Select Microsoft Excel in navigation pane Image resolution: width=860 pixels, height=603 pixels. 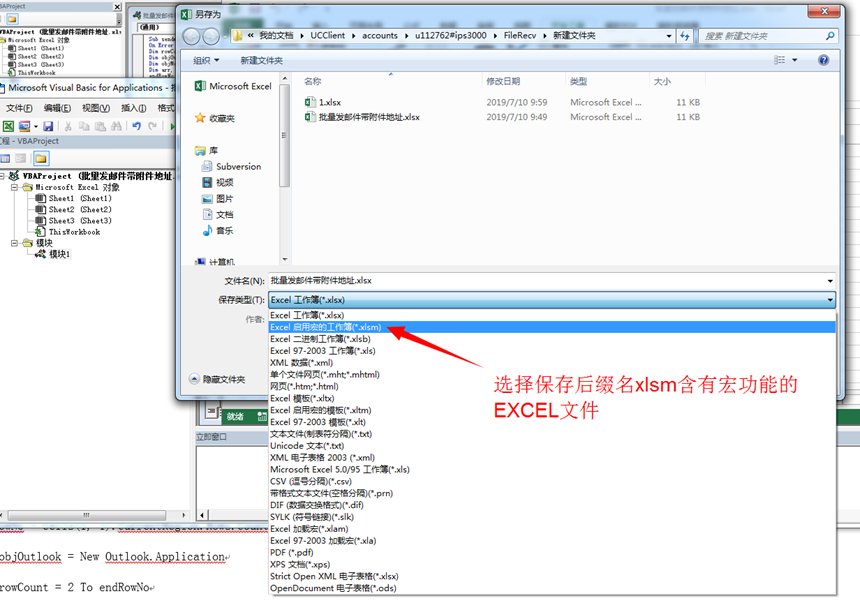pos(234,86)
